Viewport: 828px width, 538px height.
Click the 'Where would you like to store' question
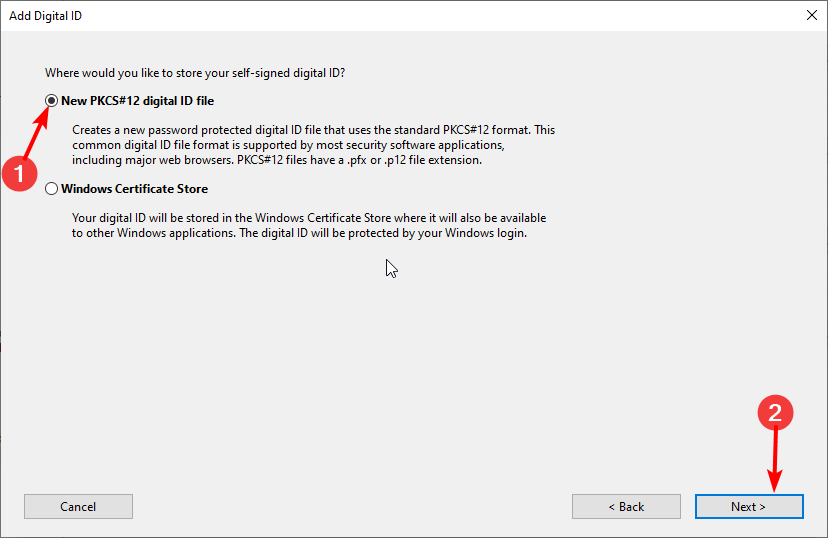click(195, 73)
